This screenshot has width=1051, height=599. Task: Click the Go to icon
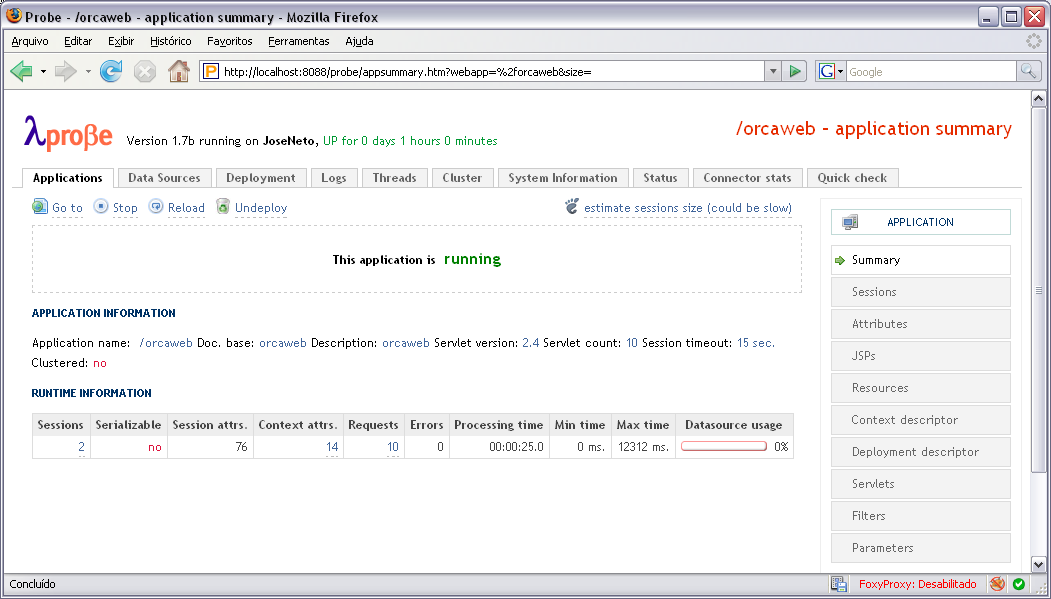40,207
